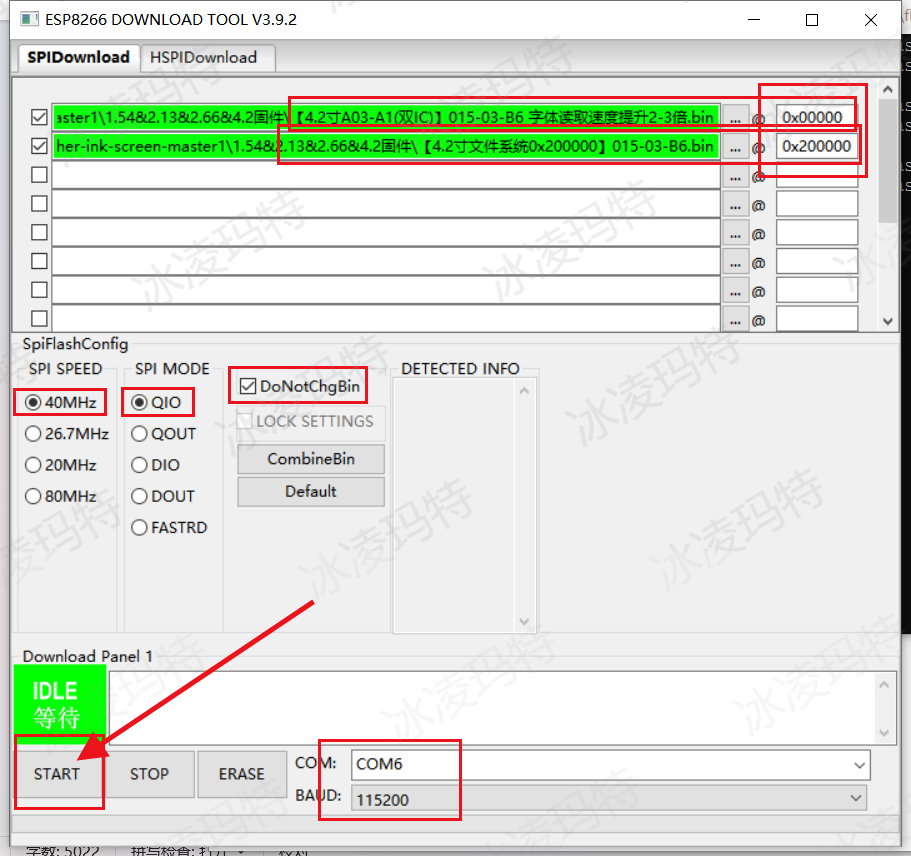Maximize the ESP8266 Download Tool window

click(x=812, y=20)
